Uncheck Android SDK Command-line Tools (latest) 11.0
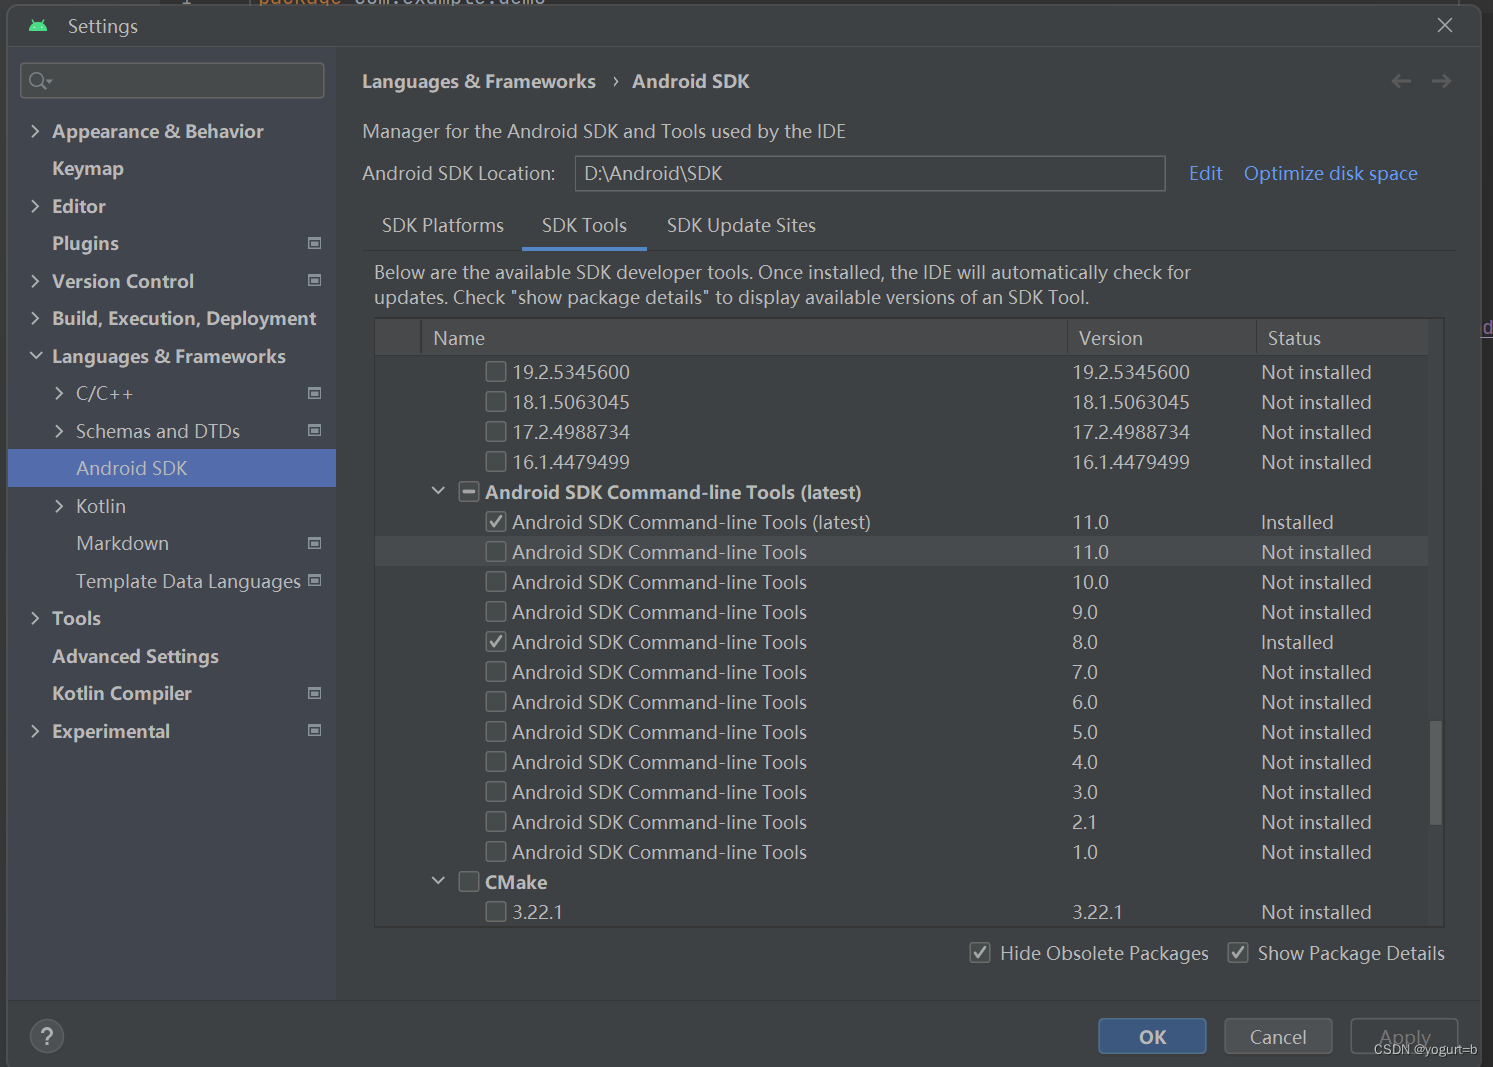 tap(495, 522)
